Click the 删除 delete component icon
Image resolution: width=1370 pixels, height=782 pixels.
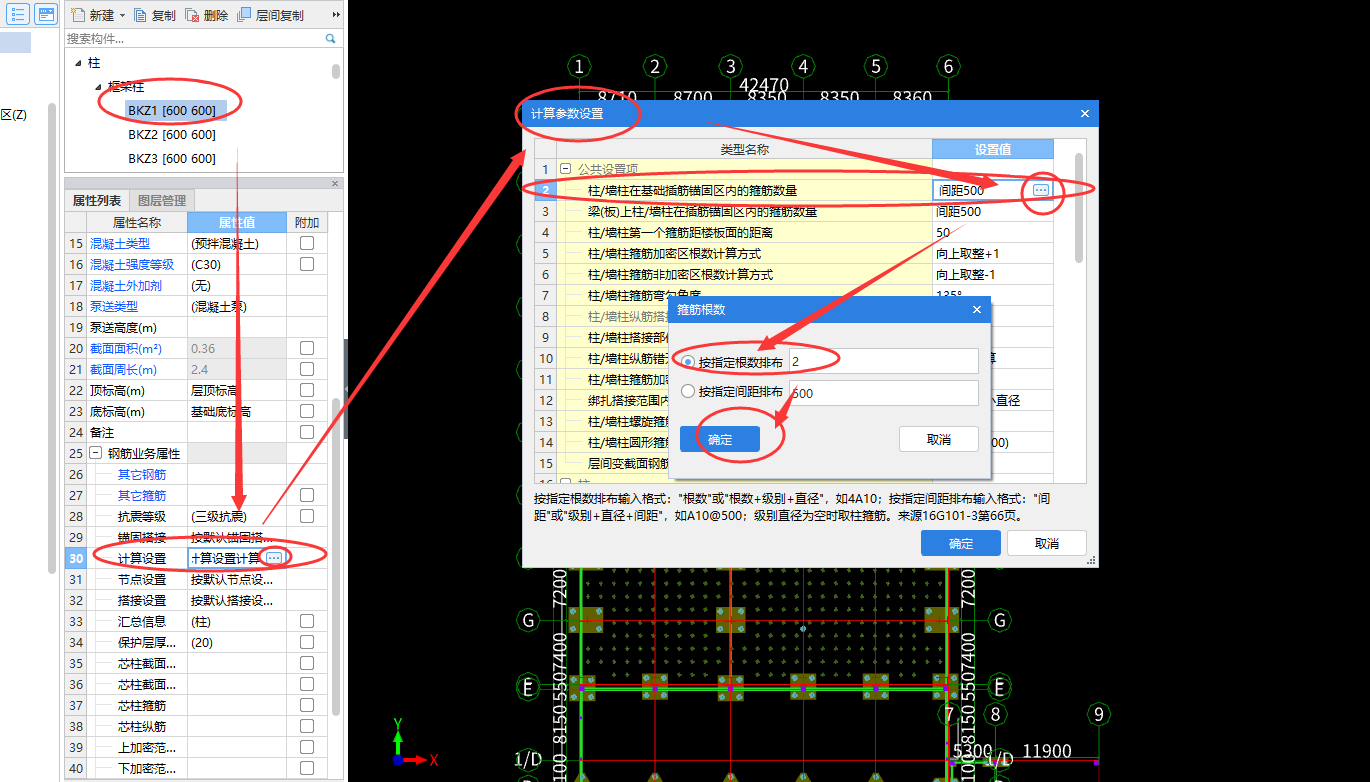192,15
